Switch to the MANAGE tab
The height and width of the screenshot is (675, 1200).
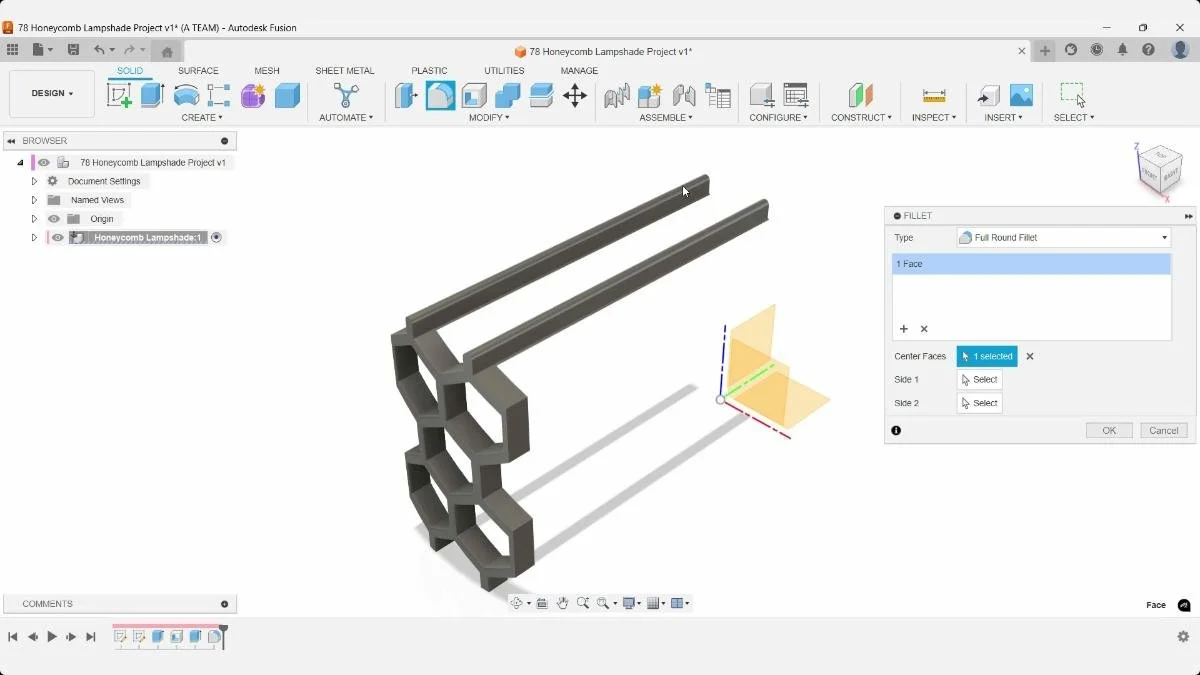579,71
